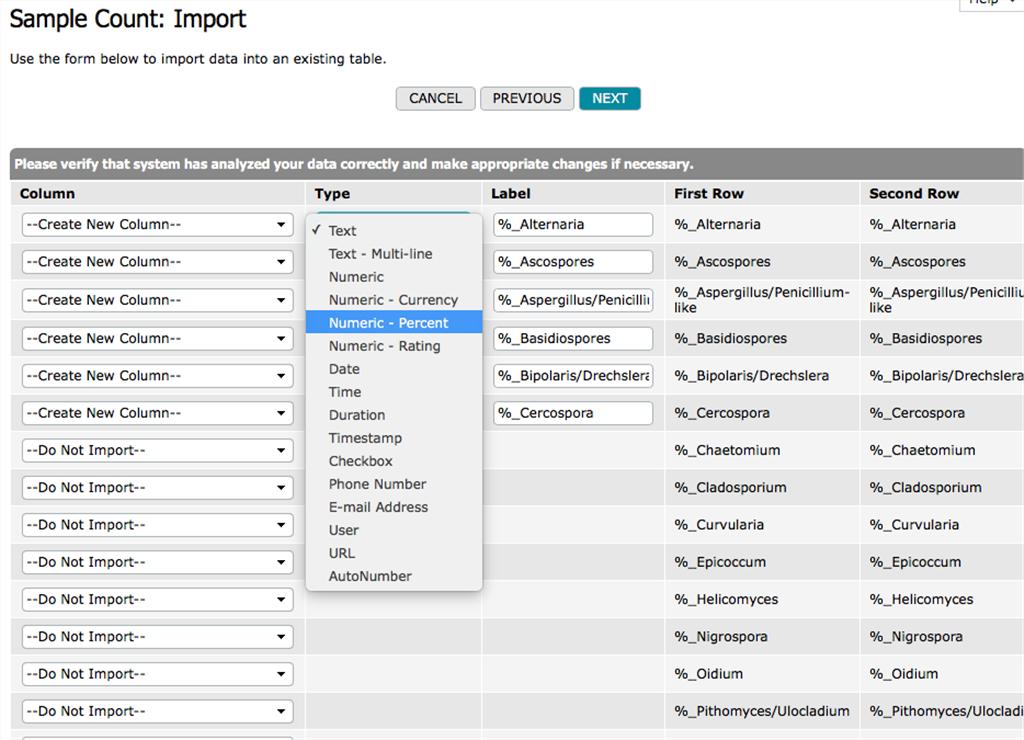Choose E-mail Address type option

[x=378, y=507]
